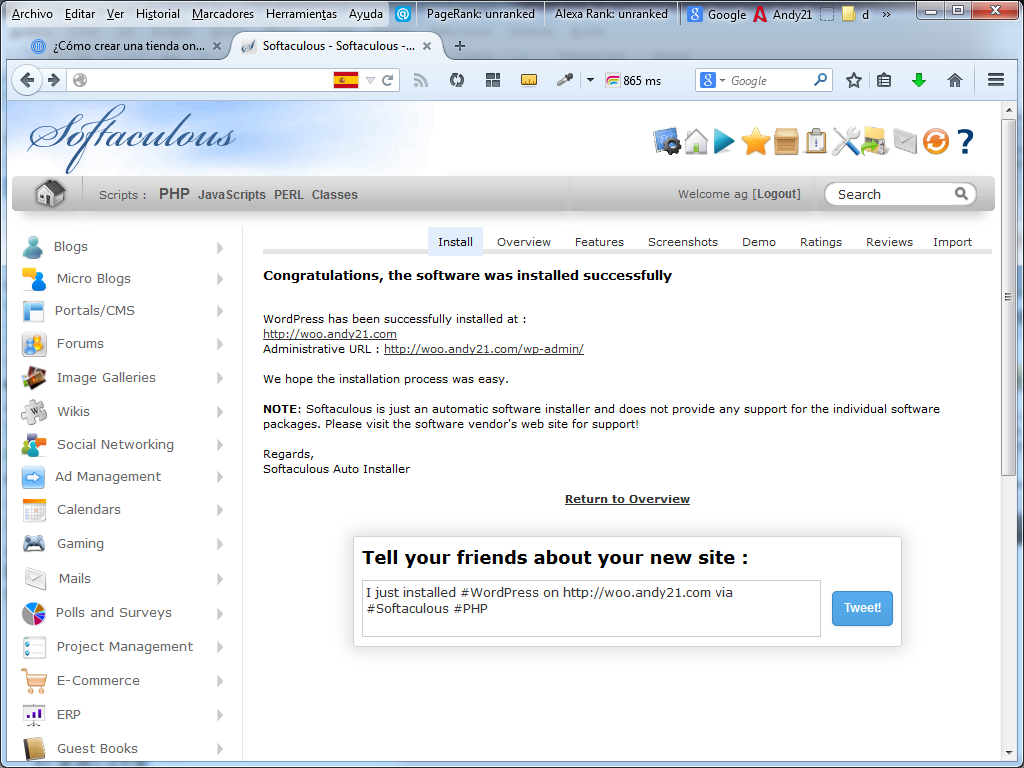Select the eyedropper color picker icon
This screenshot has width=1024, height=768.
pos(564,80)
